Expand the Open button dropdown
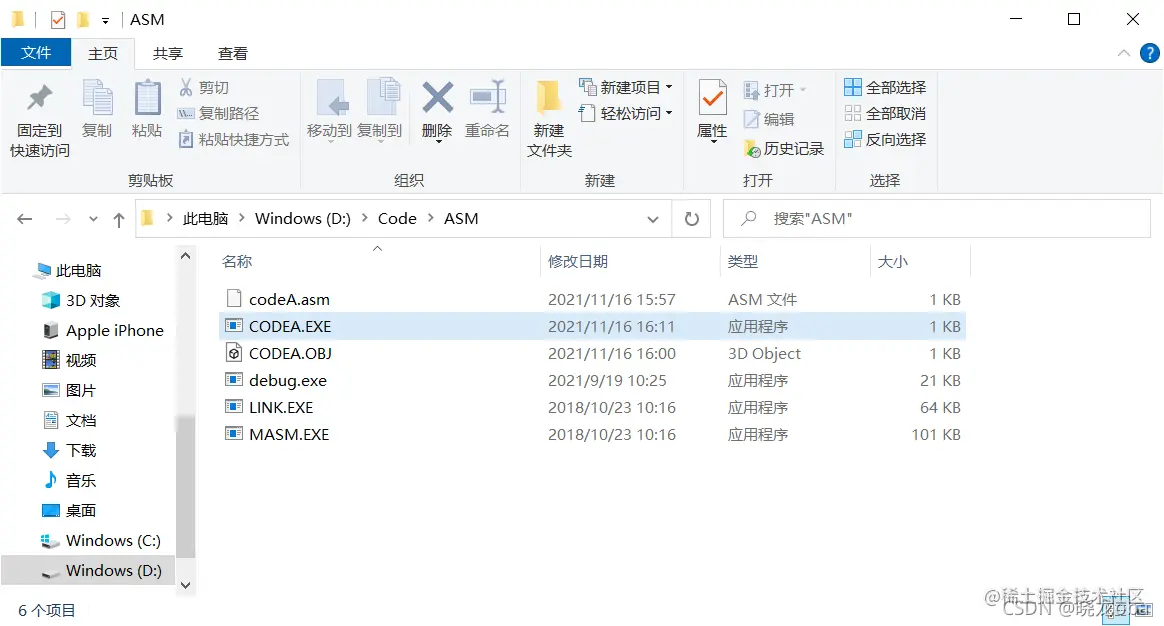The width and height of the screenshot is (1164, 626). coord(803,90)
